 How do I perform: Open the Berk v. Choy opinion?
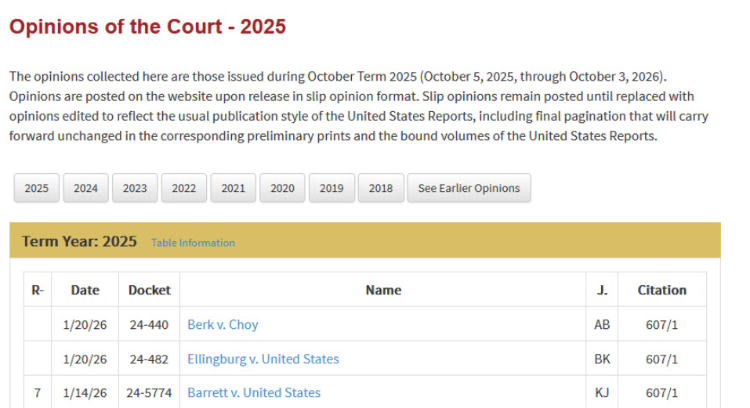click(223, 324)
